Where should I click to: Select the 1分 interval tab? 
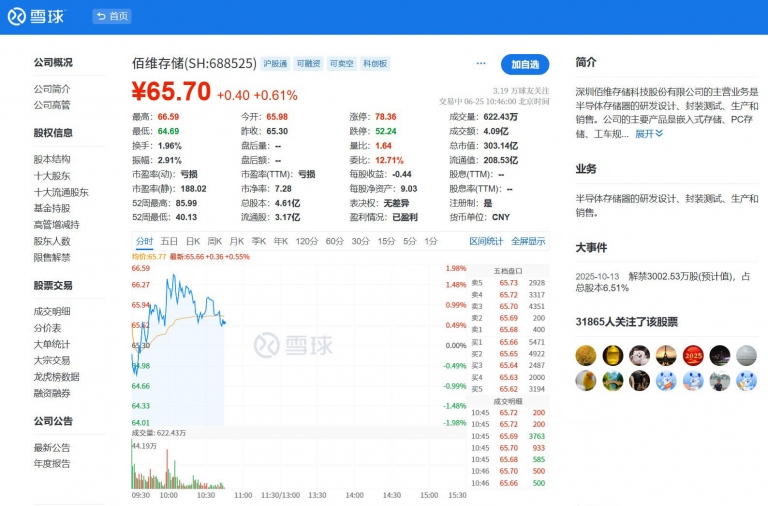click(431, 241)
